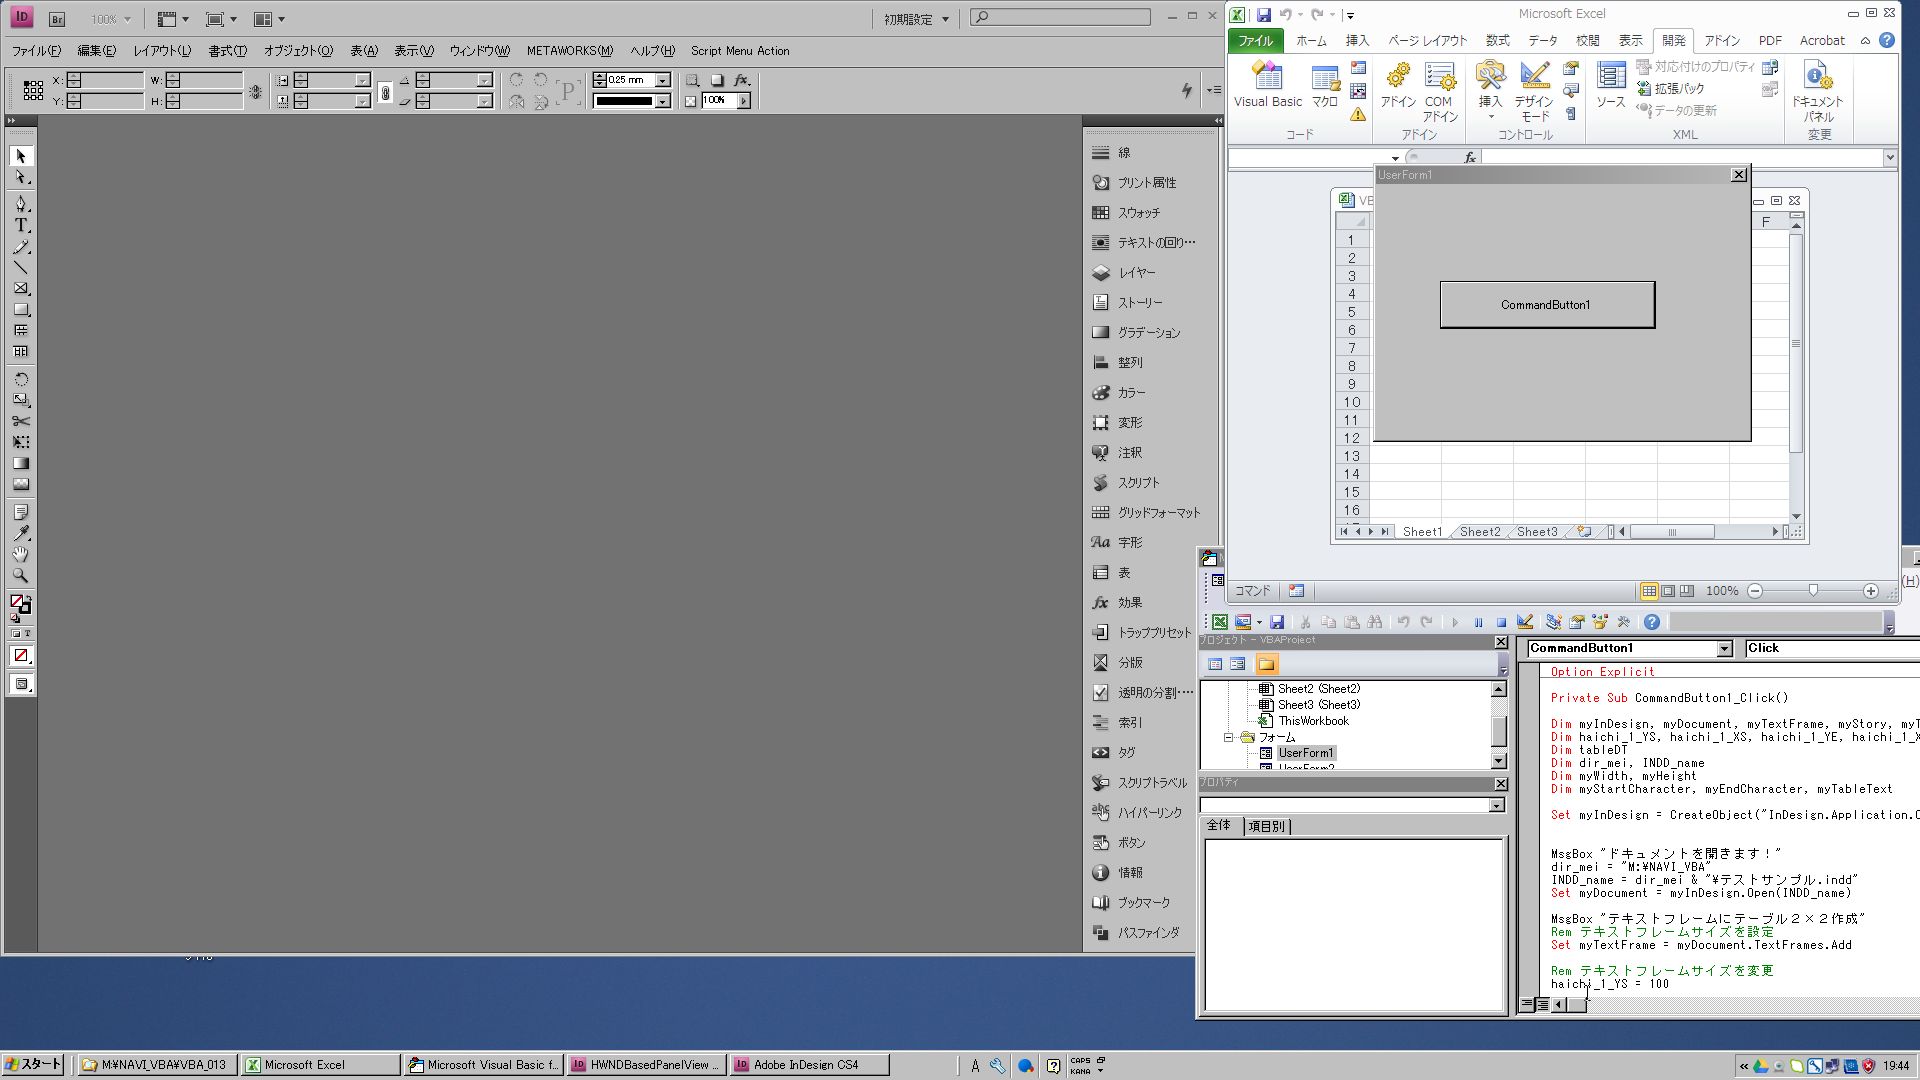This screenshot has height=1080, width=1920.
Task: Open Adobe Bridge via Br icon
Action: [x=57, y=19]
